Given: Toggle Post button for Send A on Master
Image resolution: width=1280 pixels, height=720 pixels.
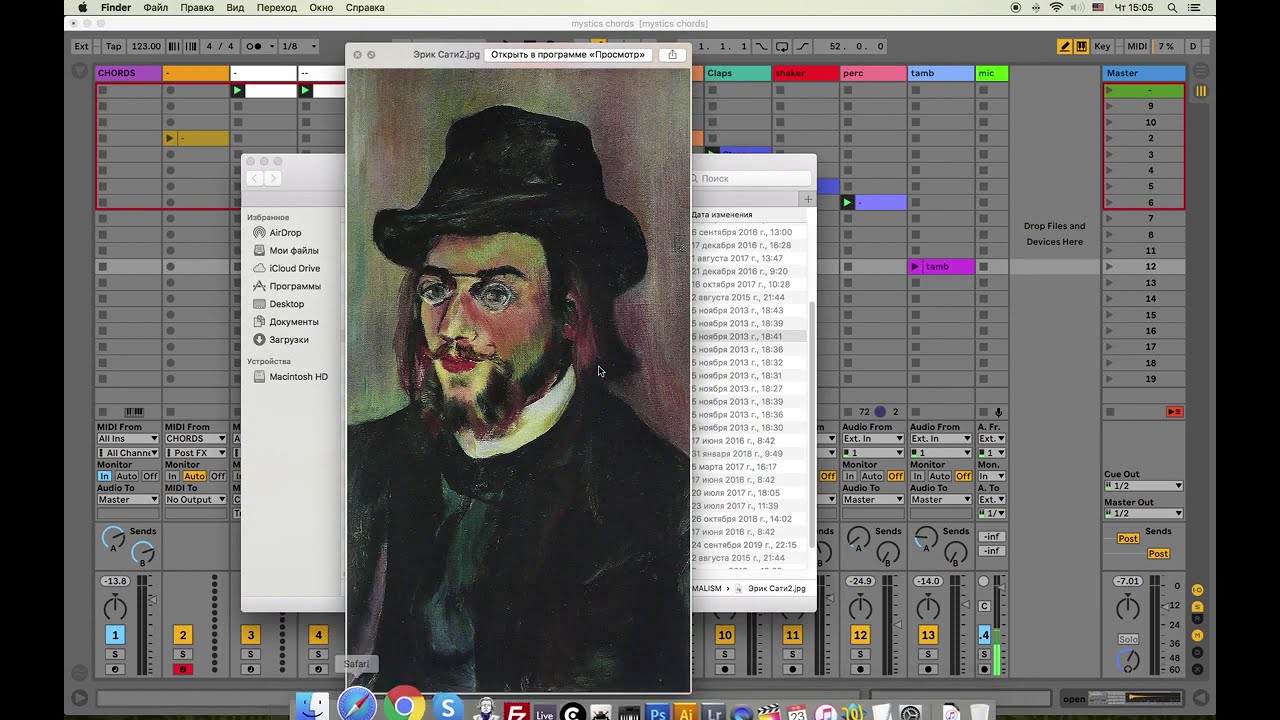Looking at the screenshot, I should pyautogui.click(x=1128, y=538).
